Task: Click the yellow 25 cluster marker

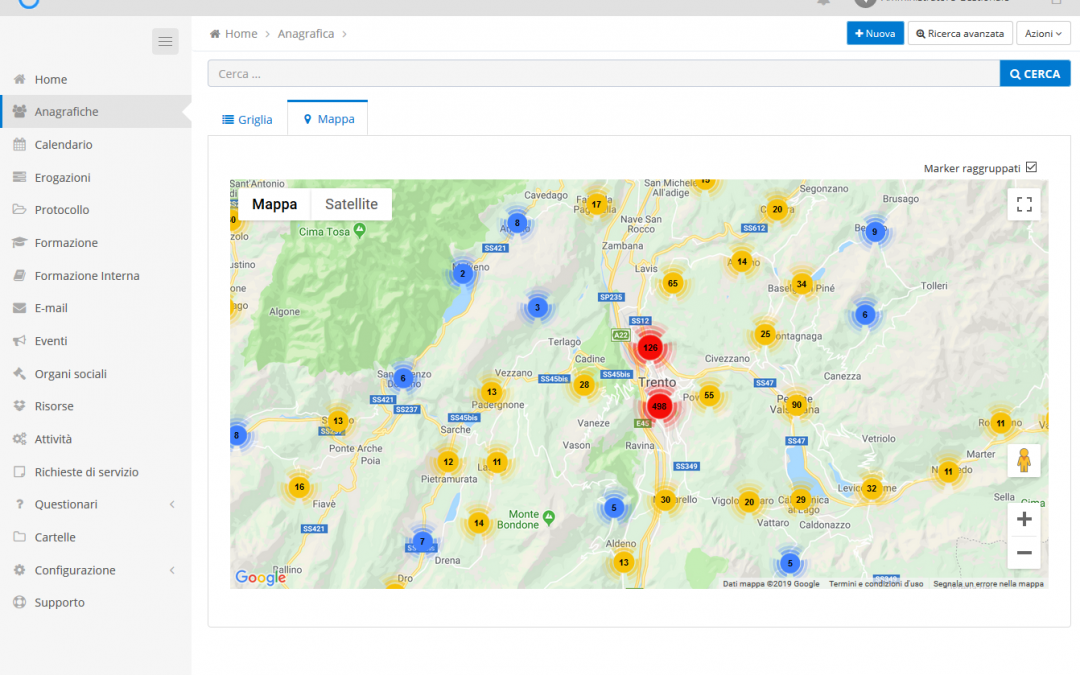Action: pyautogui.click(x=765, y=334)
